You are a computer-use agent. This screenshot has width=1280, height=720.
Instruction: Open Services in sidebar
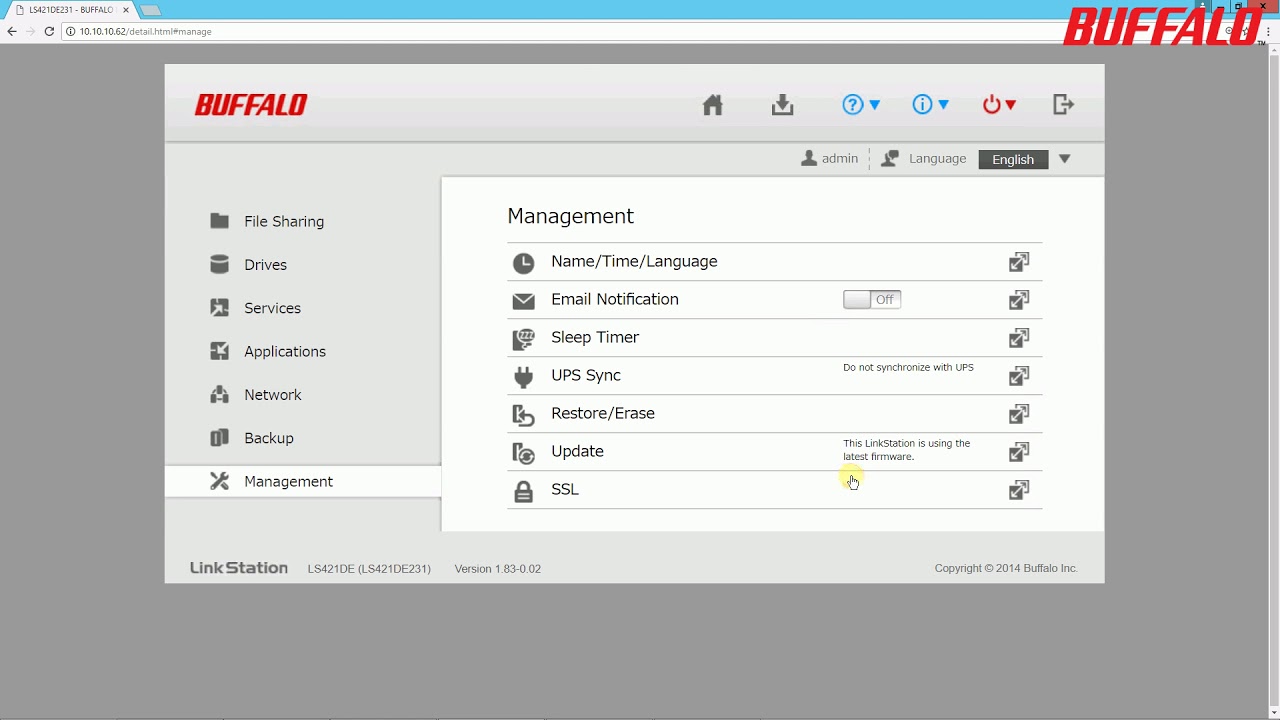[x=303, y=308]
